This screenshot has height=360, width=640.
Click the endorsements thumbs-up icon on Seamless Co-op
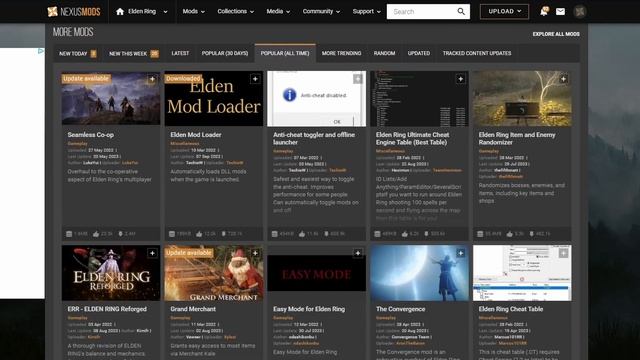click(96, 234)
